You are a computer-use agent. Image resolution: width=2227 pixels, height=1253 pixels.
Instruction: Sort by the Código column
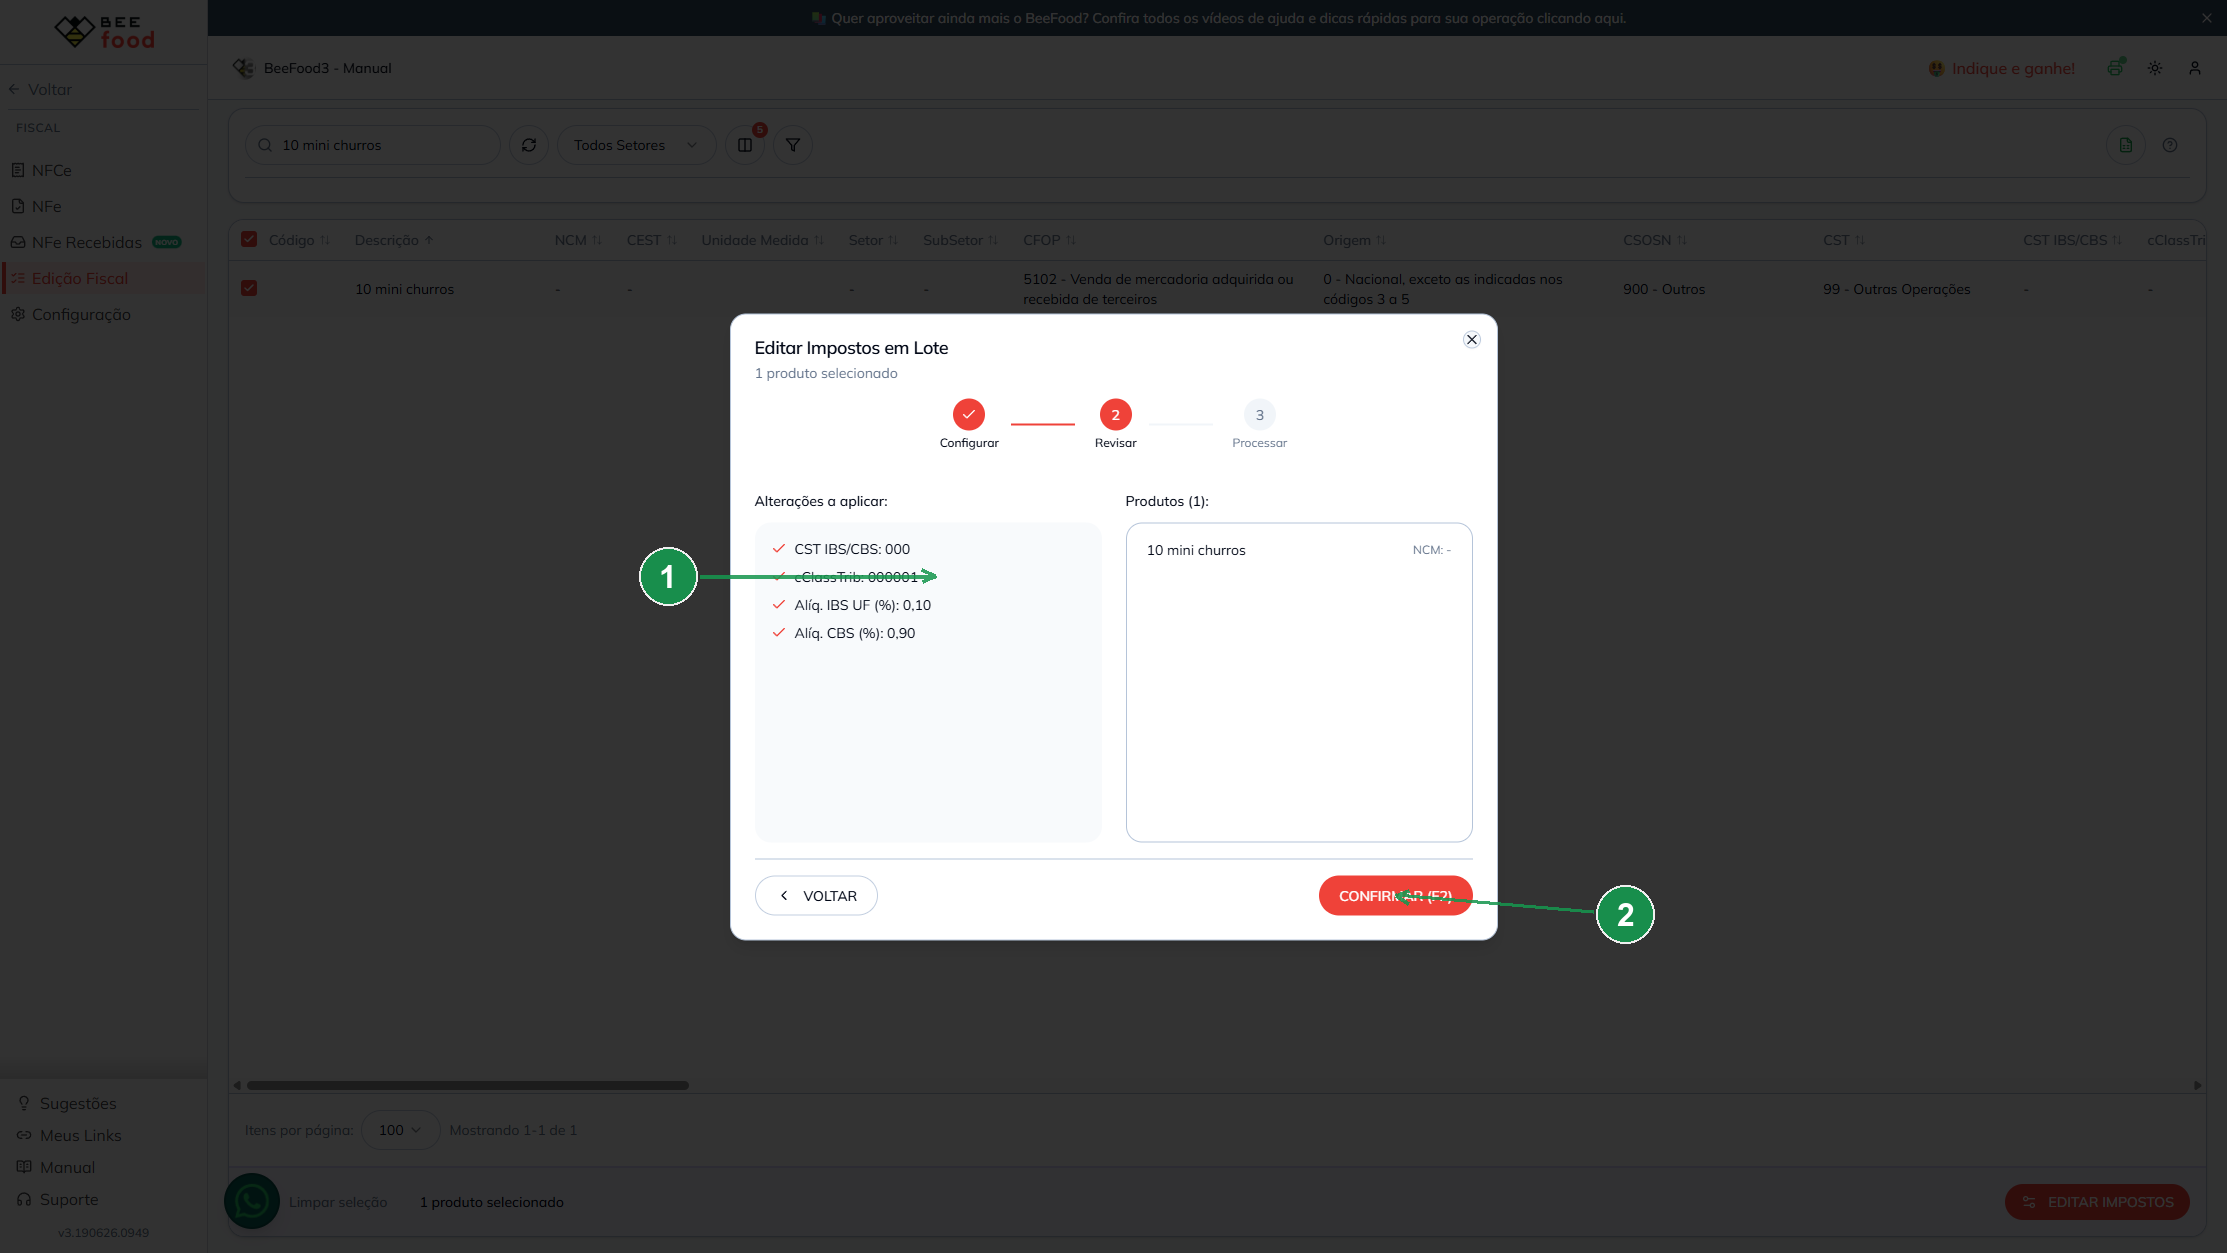[x=300, y=240]
